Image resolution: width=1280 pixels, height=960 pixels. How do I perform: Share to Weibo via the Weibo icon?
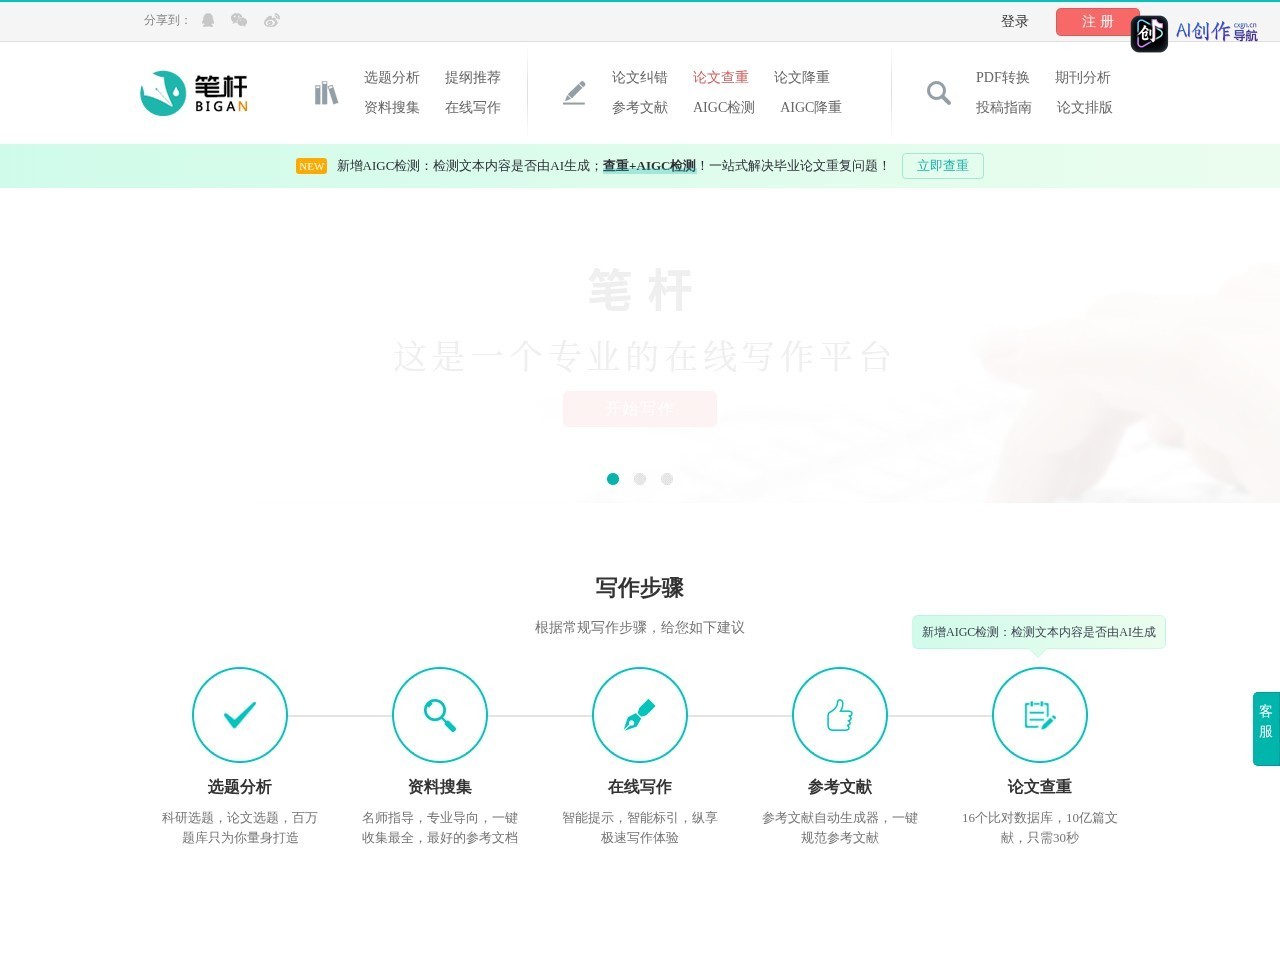click(x=272, y=20)
